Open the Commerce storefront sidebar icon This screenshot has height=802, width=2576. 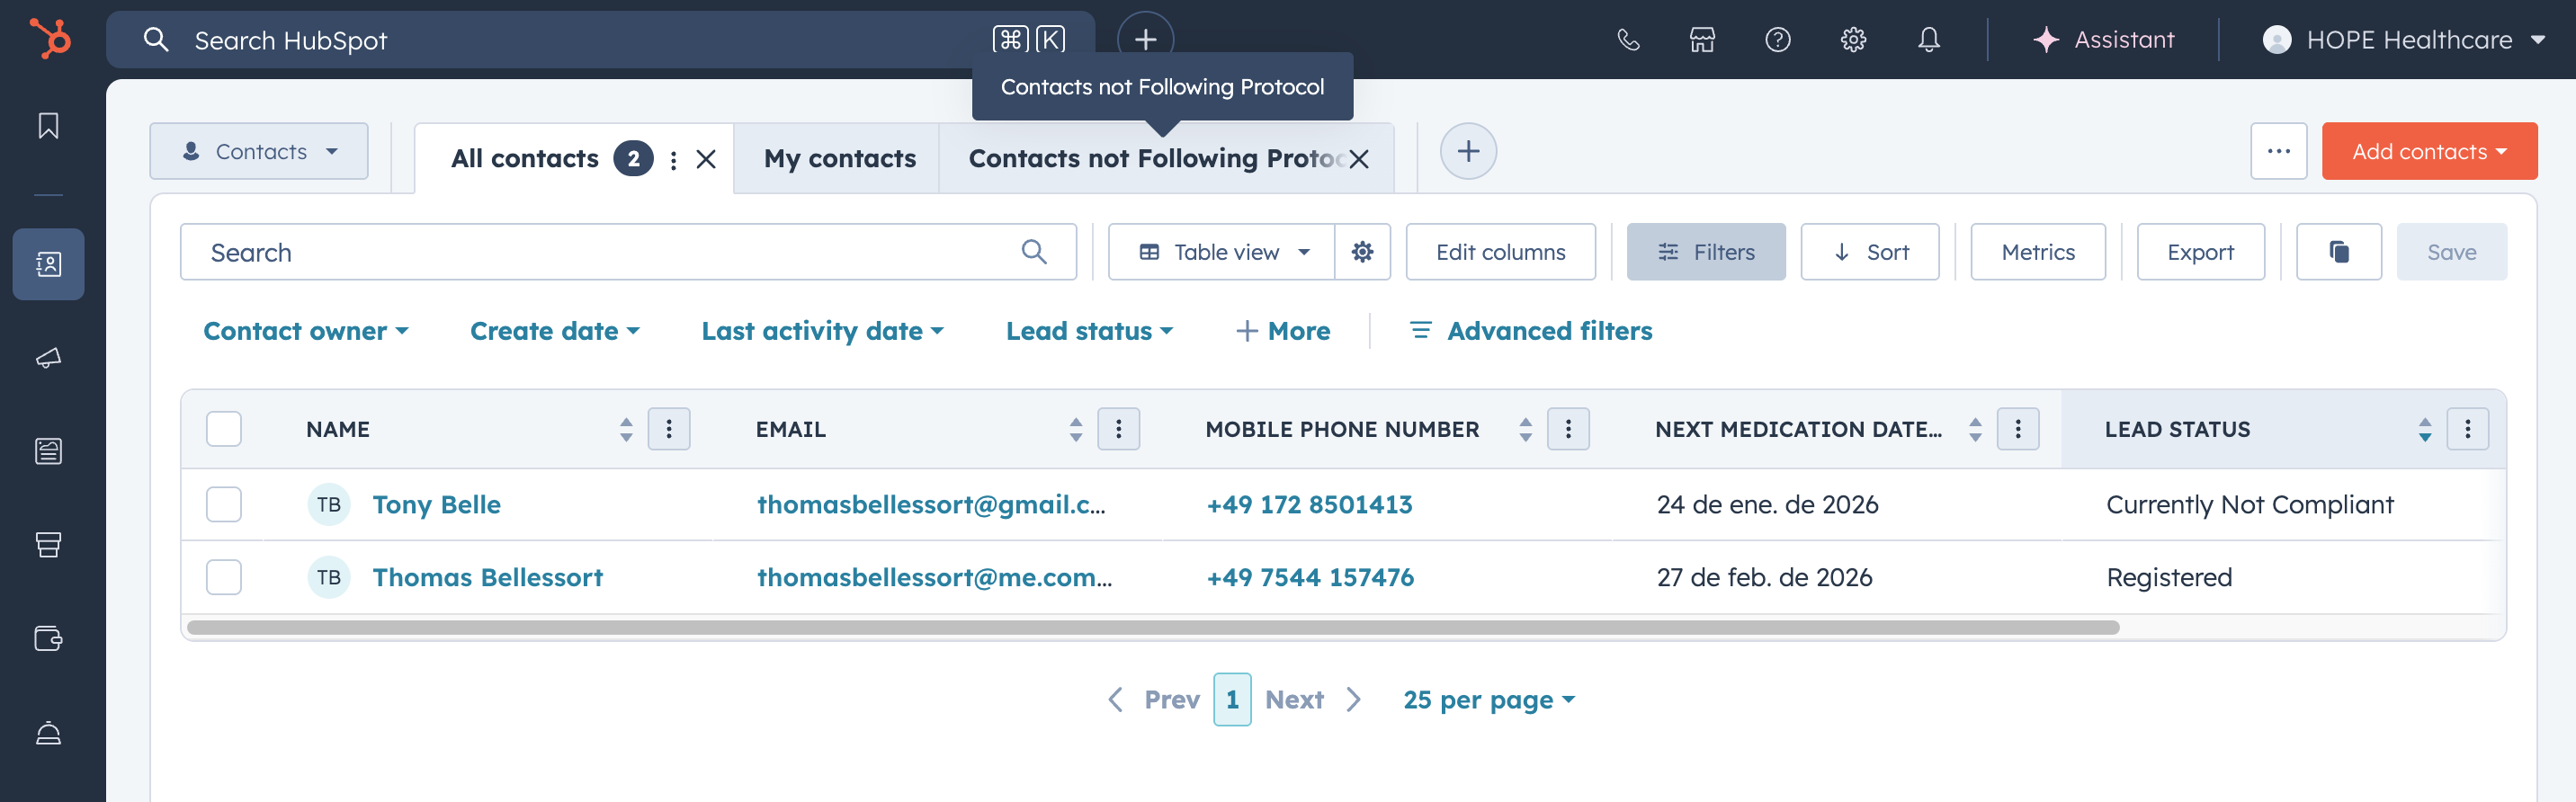[48, 545]
